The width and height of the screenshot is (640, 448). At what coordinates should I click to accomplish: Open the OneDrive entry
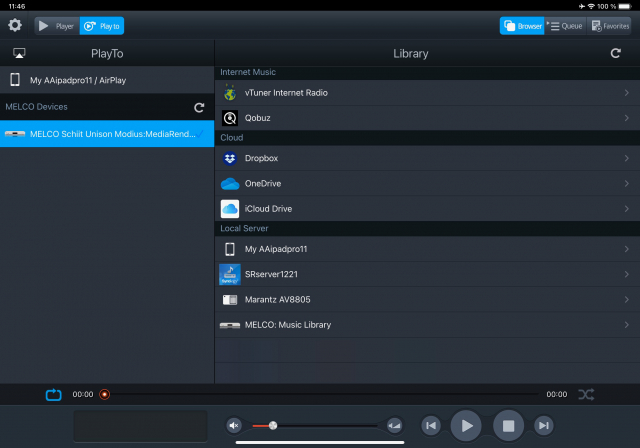(427, 184)
